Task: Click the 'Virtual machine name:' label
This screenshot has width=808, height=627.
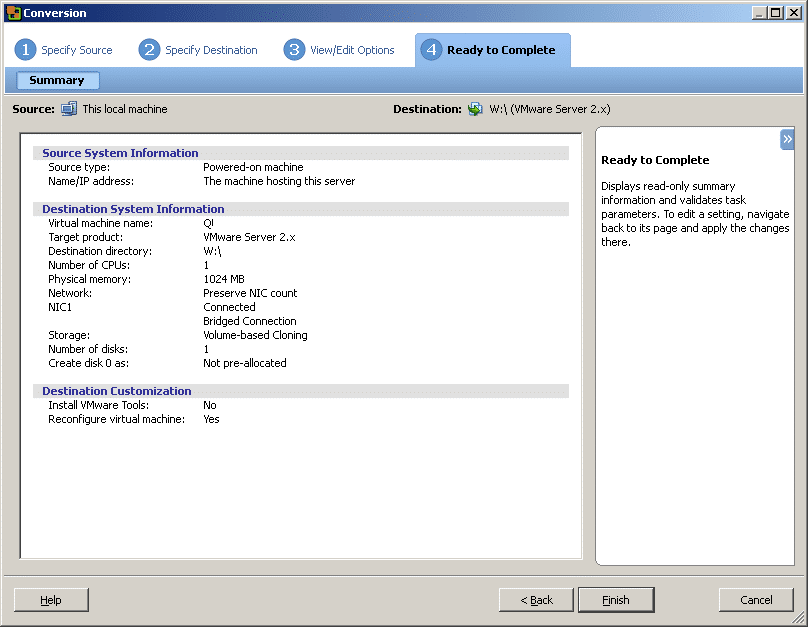Action: 100,223
